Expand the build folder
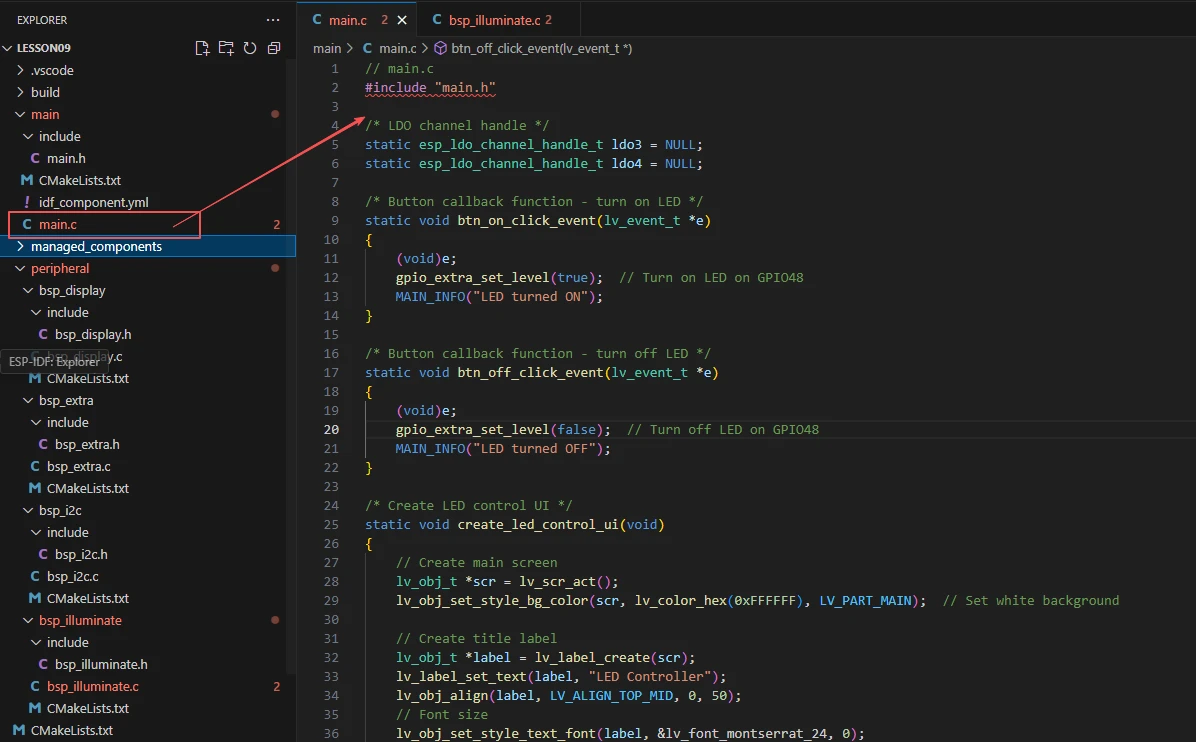 pyautogui.click(x=45, y=92)
